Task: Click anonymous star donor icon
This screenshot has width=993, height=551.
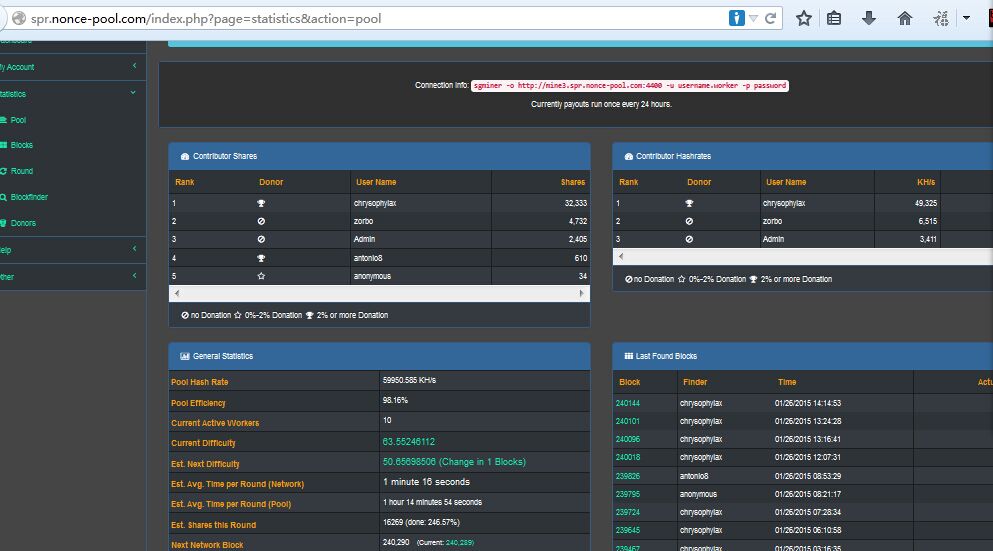Action: pos(261,276)
